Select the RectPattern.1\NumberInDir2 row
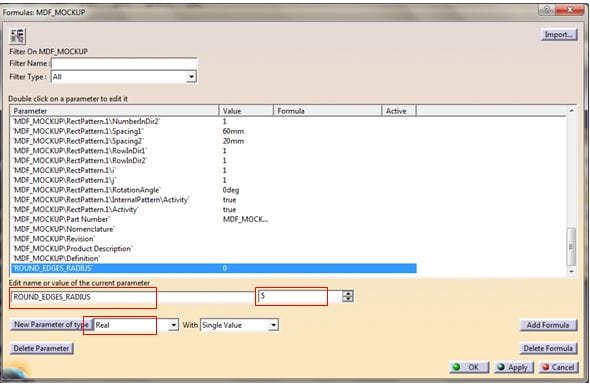This screenshot has width=590, height=384. point(213,121)
